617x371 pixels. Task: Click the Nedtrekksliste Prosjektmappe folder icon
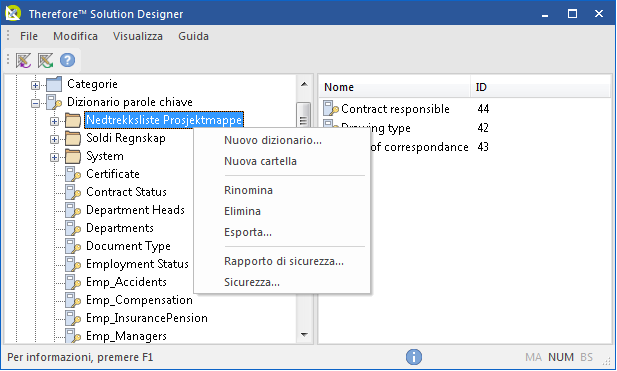[x=73, y=120]
